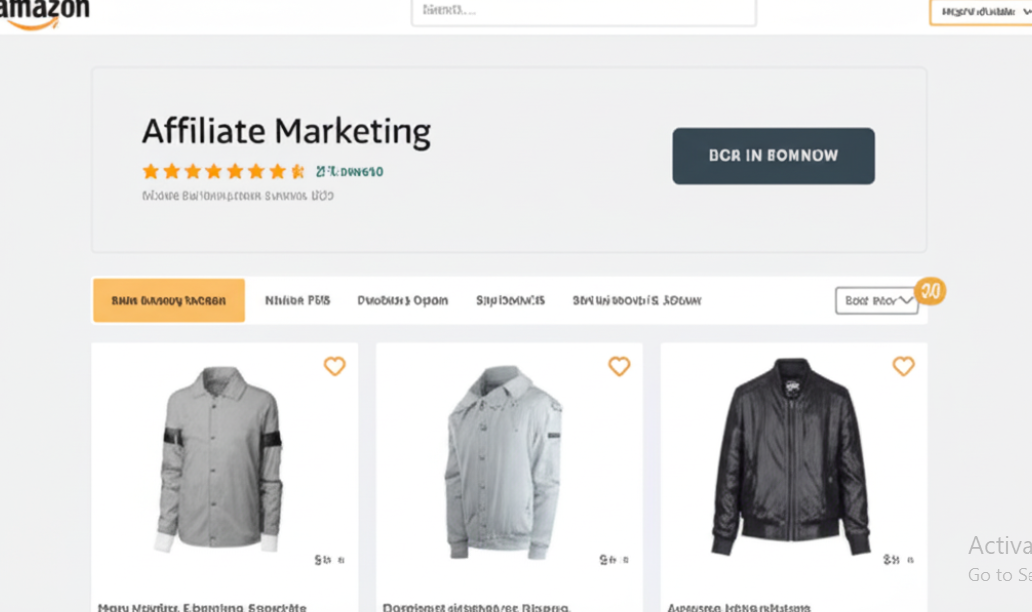This screenshot has width=1032, height=612.
Task: Open the reviews count link beside the stars
Action: click(352, 171)
